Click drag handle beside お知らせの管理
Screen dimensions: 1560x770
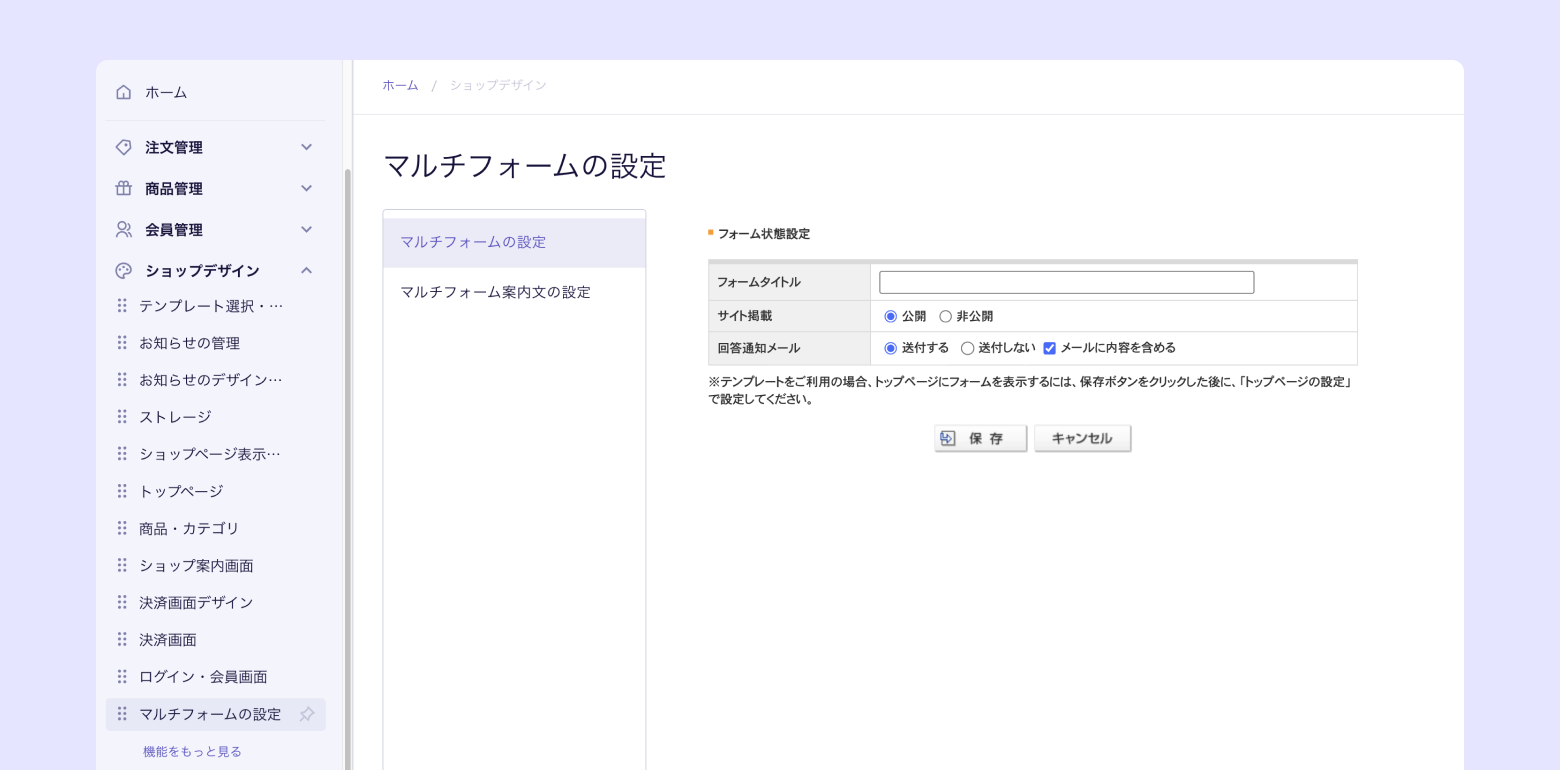click(122, 342)
